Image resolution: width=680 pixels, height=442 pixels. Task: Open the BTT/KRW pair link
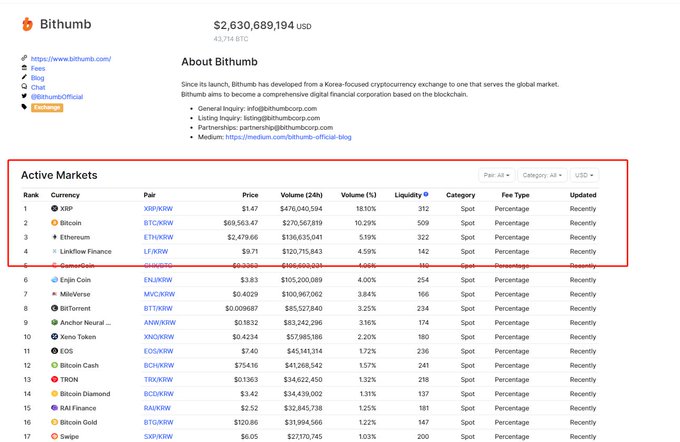(158, 308)
